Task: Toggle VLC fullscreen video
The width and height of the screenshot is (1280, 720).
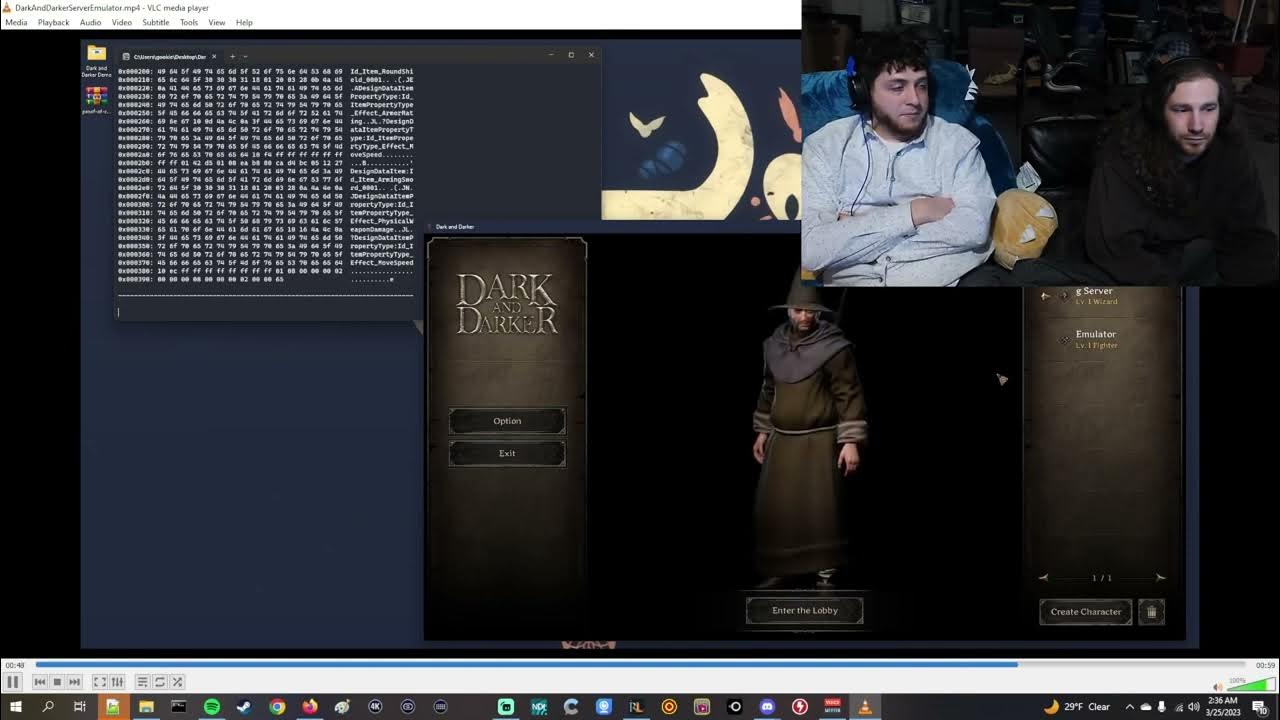Action: (x=100, y=682)
